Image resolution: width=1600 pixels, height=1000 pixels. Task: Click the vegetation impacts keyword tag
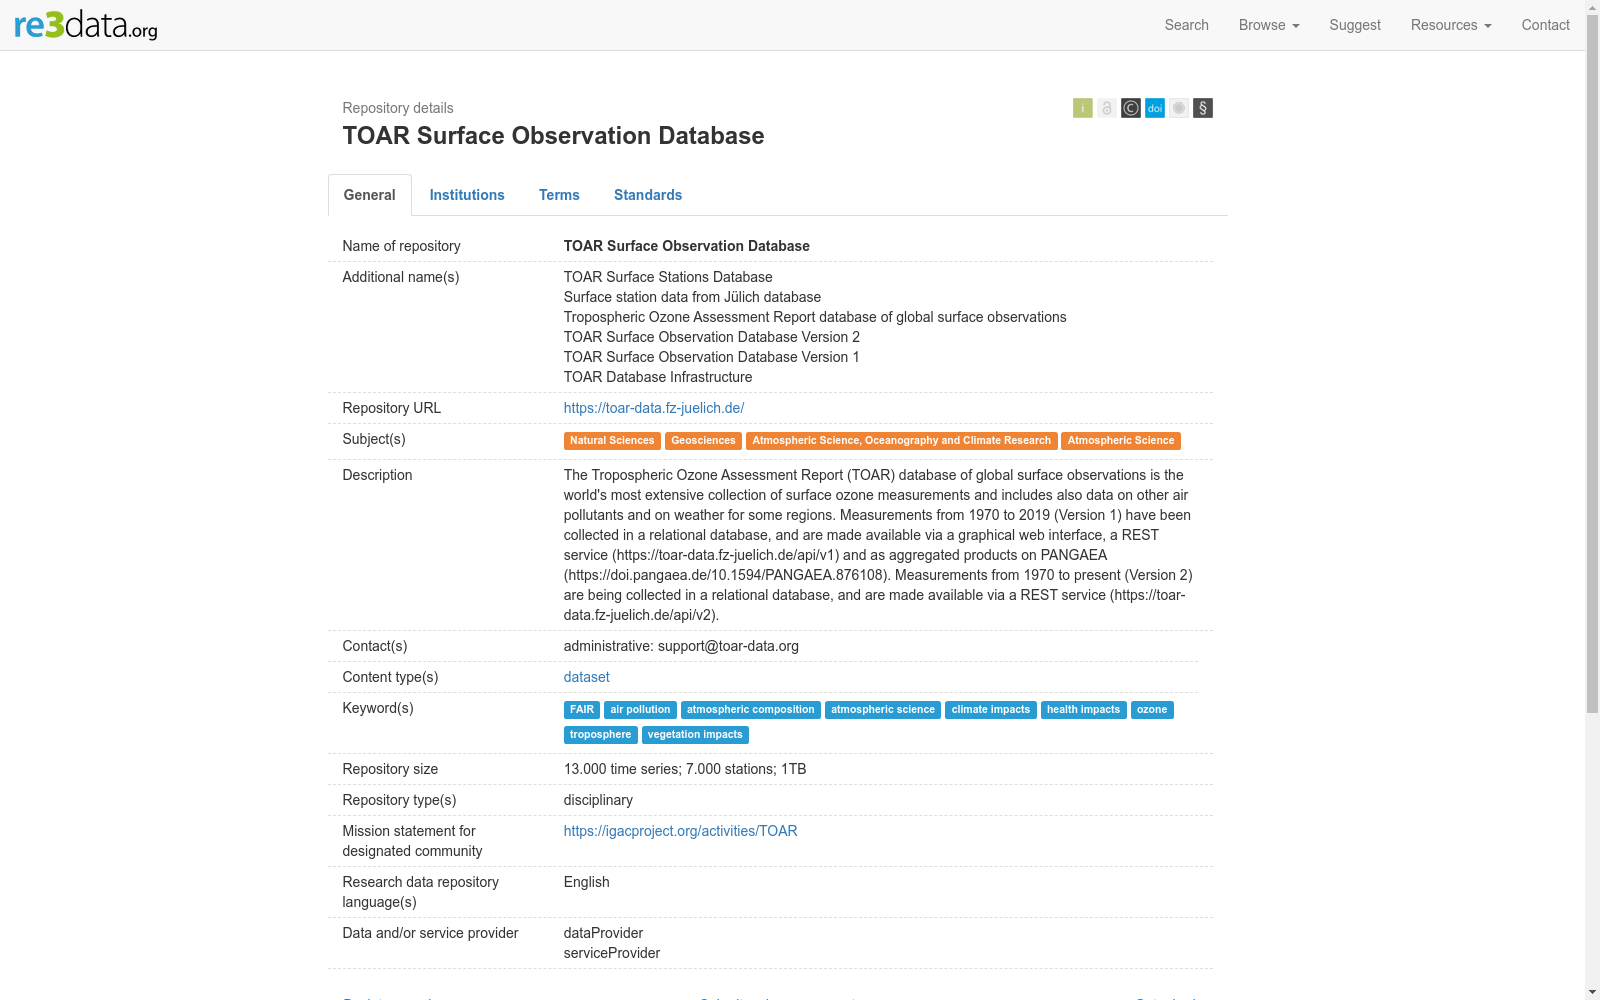coord(695,735)
